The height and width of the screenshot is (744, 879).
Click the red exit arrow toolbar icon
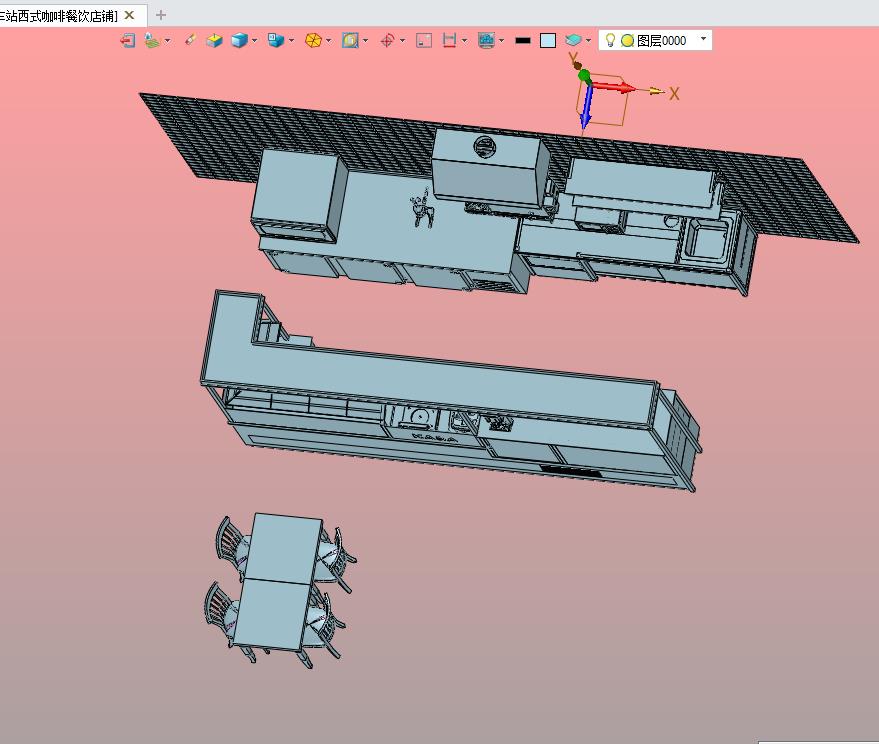128,40
